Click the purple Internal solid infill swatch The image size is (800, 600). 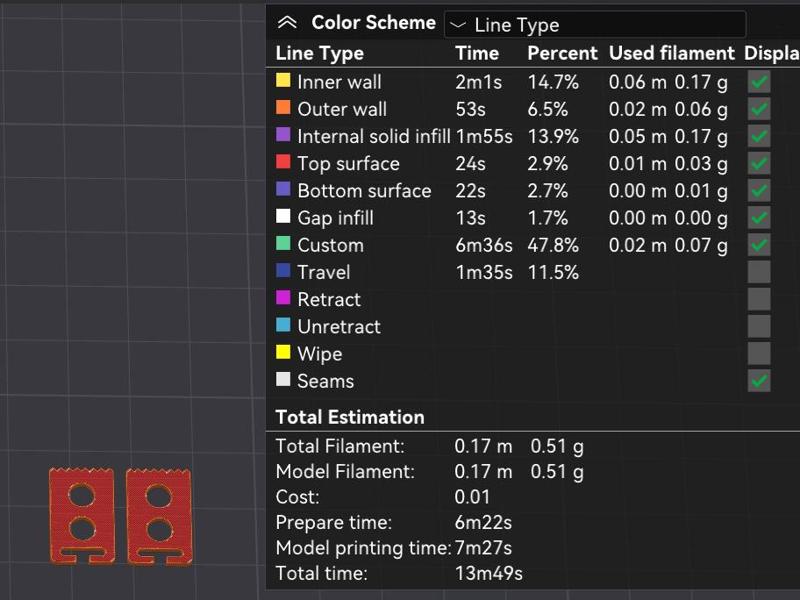click(283, 134)
